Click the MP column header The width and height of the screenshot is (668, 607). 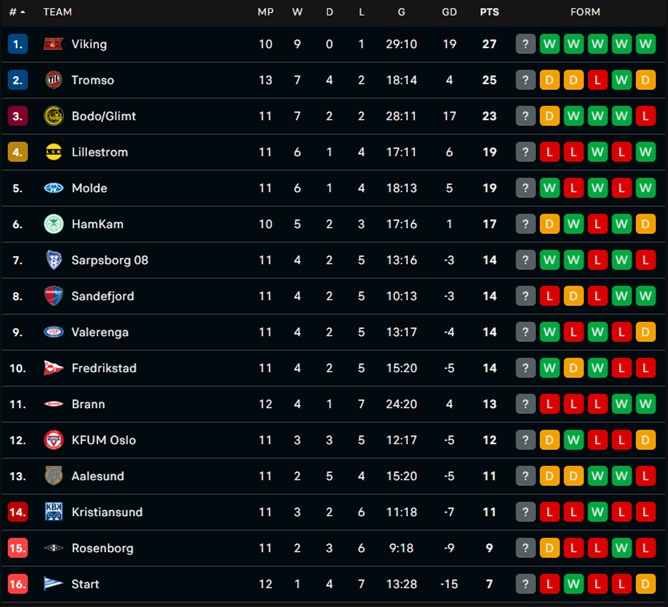point(265,12)
